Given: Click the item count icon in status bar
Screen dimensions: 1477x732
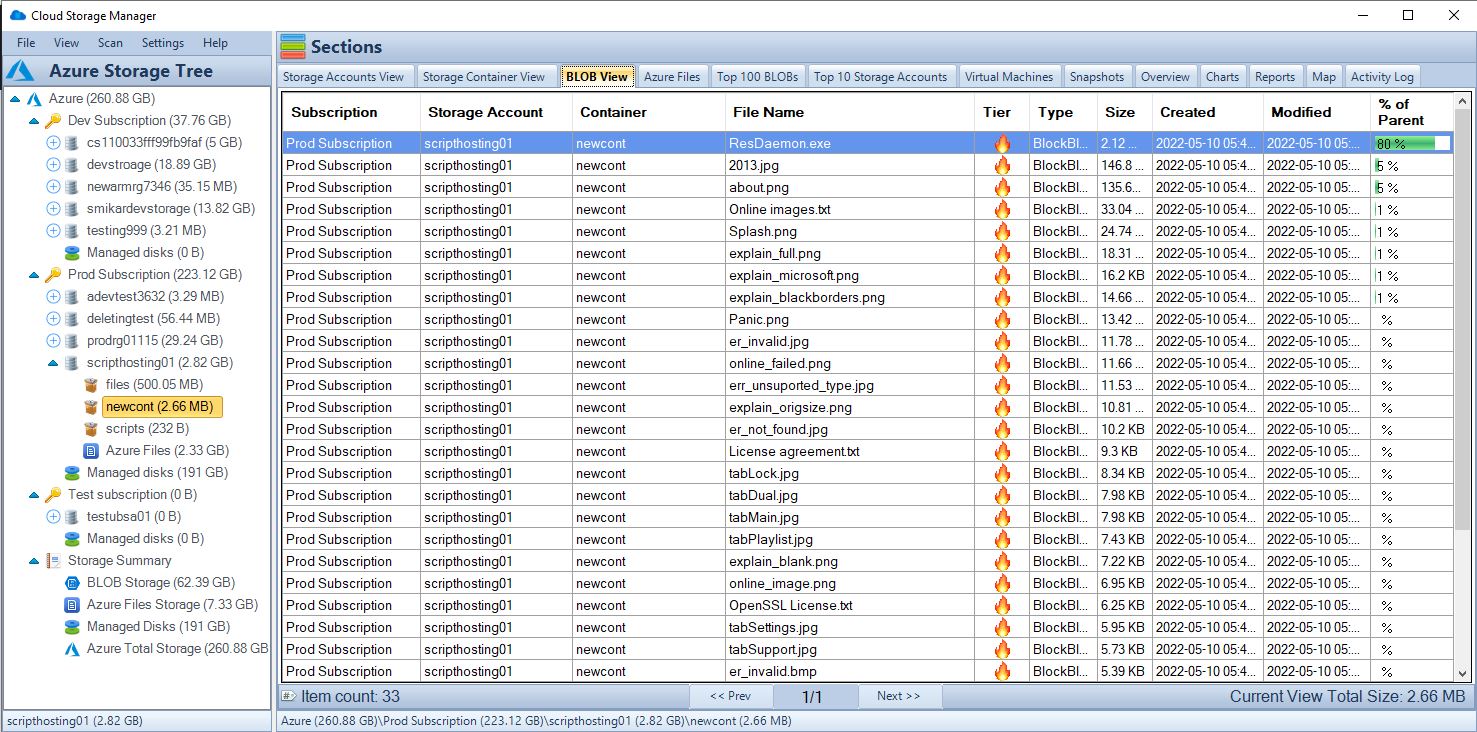Looking at the screenshot, I should tap(289, 696).
